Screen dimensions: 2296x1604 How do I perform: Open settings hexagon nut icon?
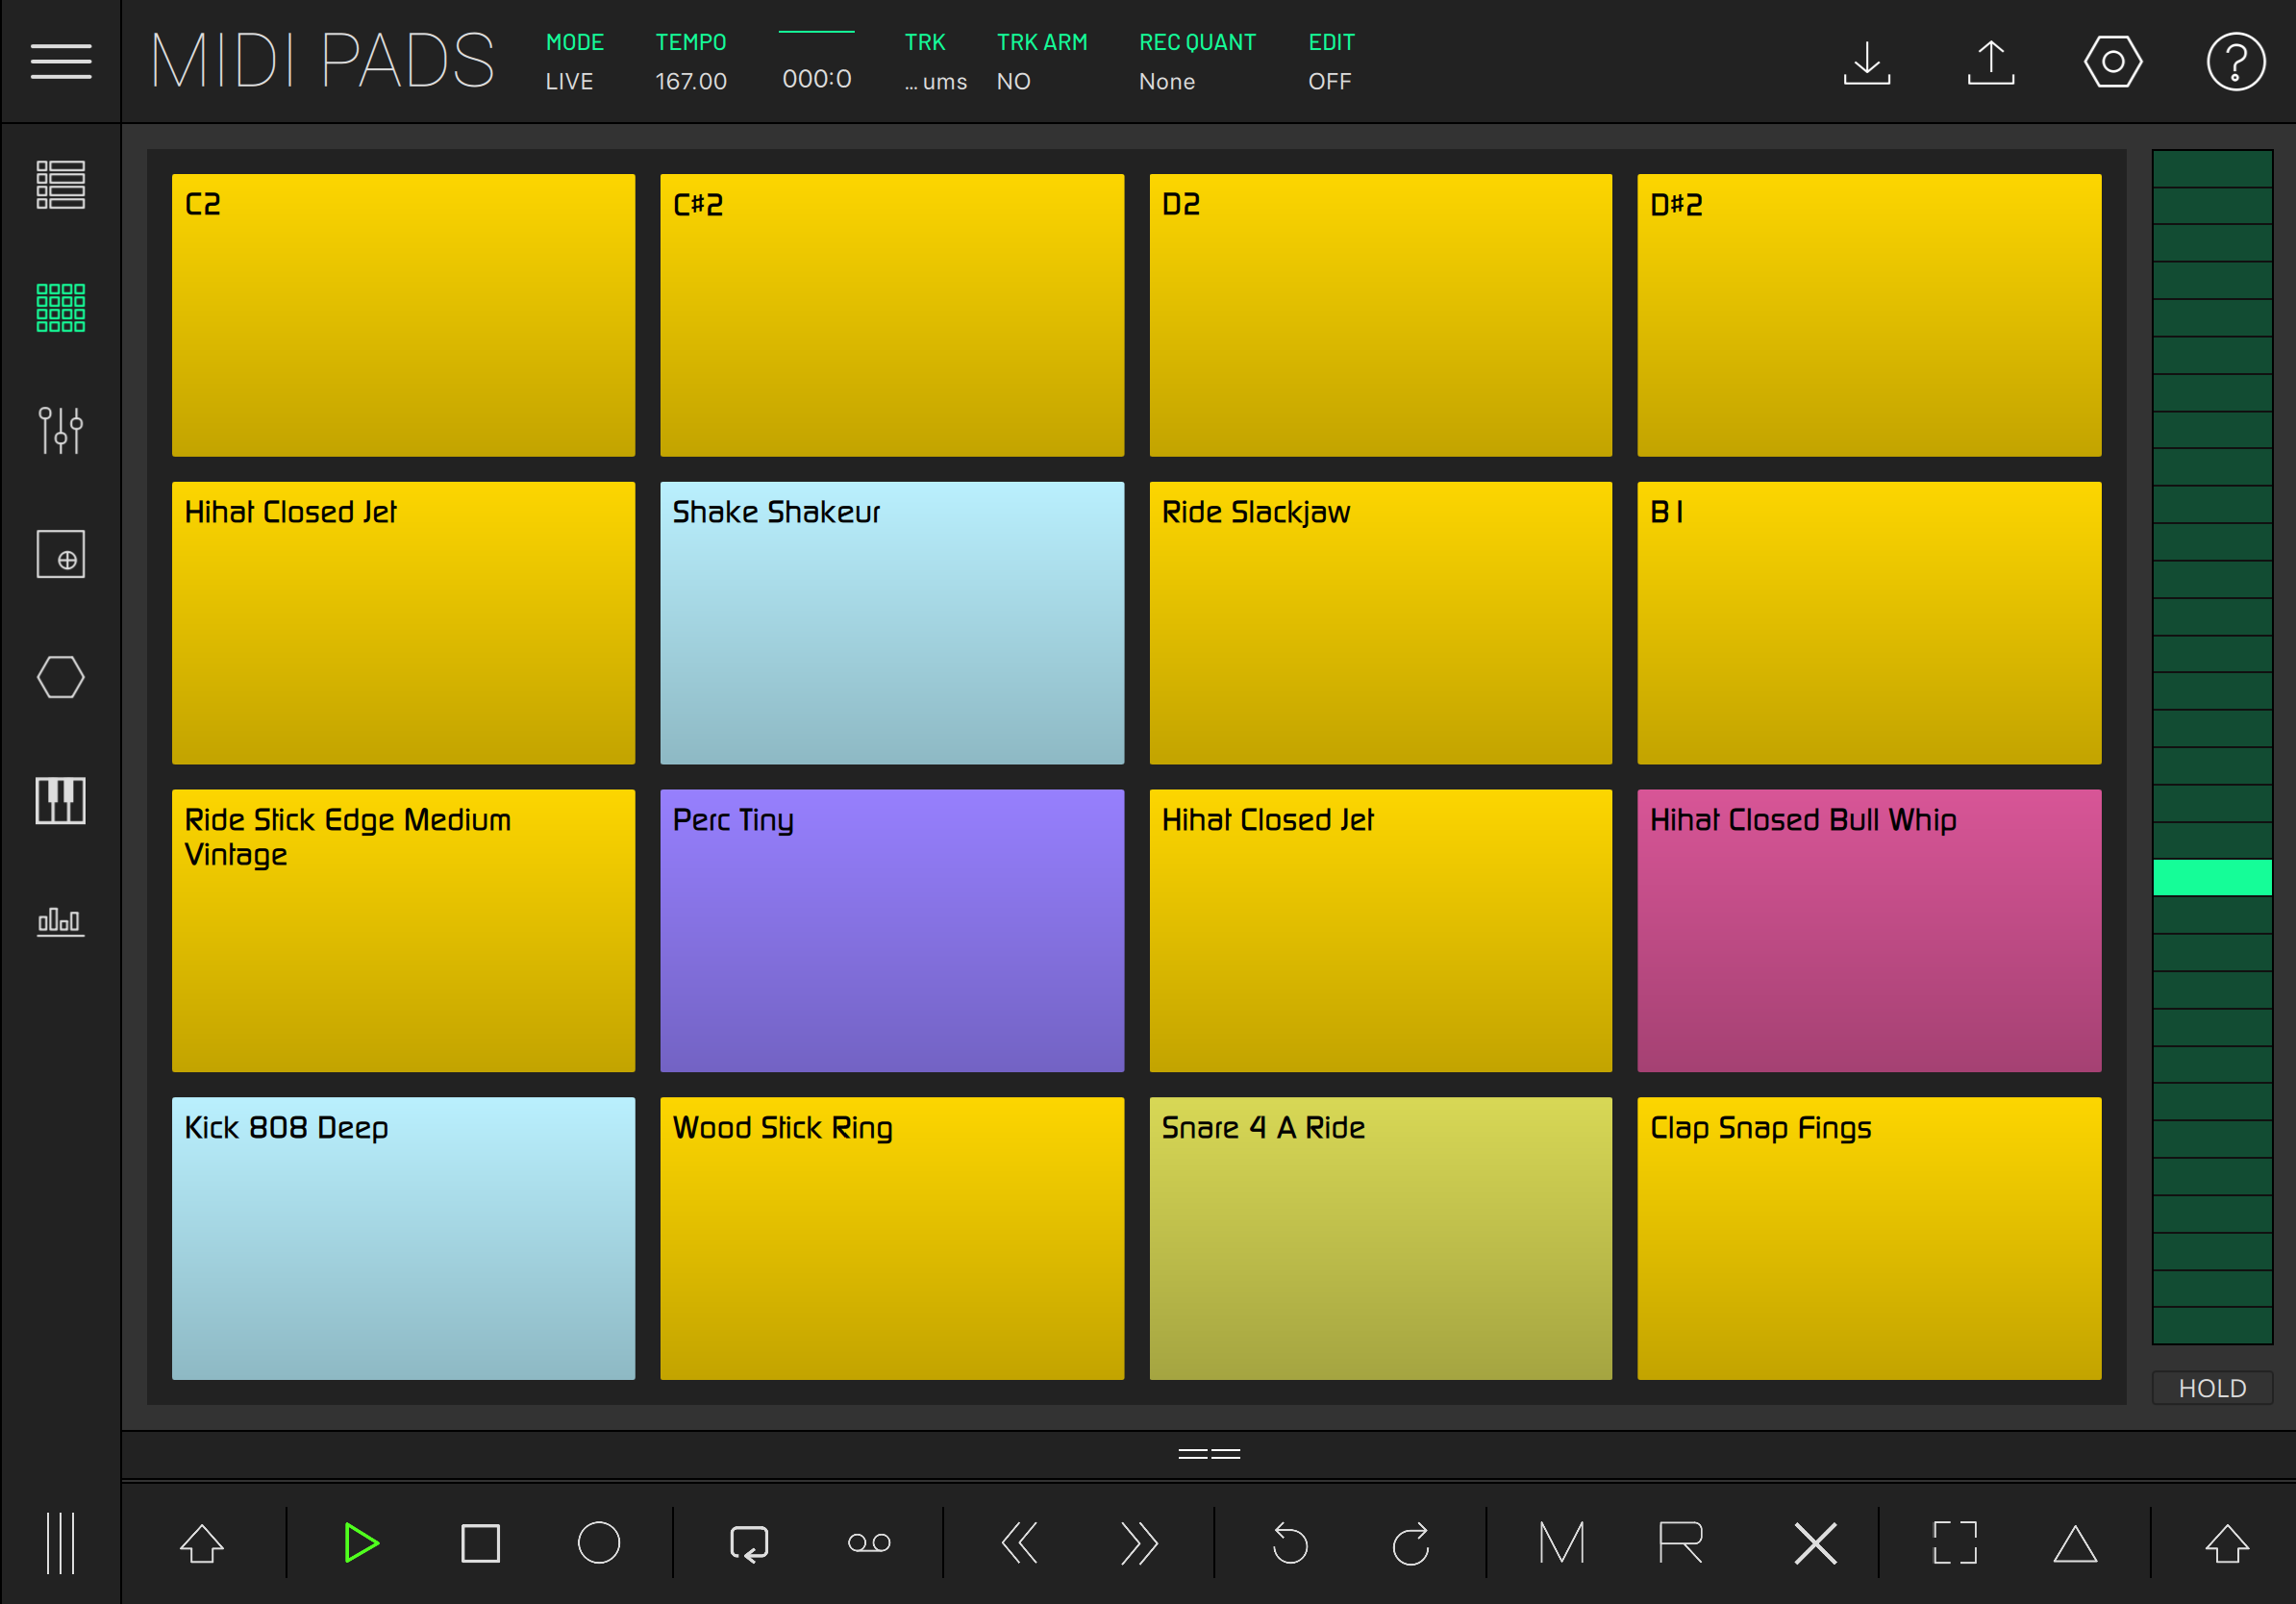2113,62
